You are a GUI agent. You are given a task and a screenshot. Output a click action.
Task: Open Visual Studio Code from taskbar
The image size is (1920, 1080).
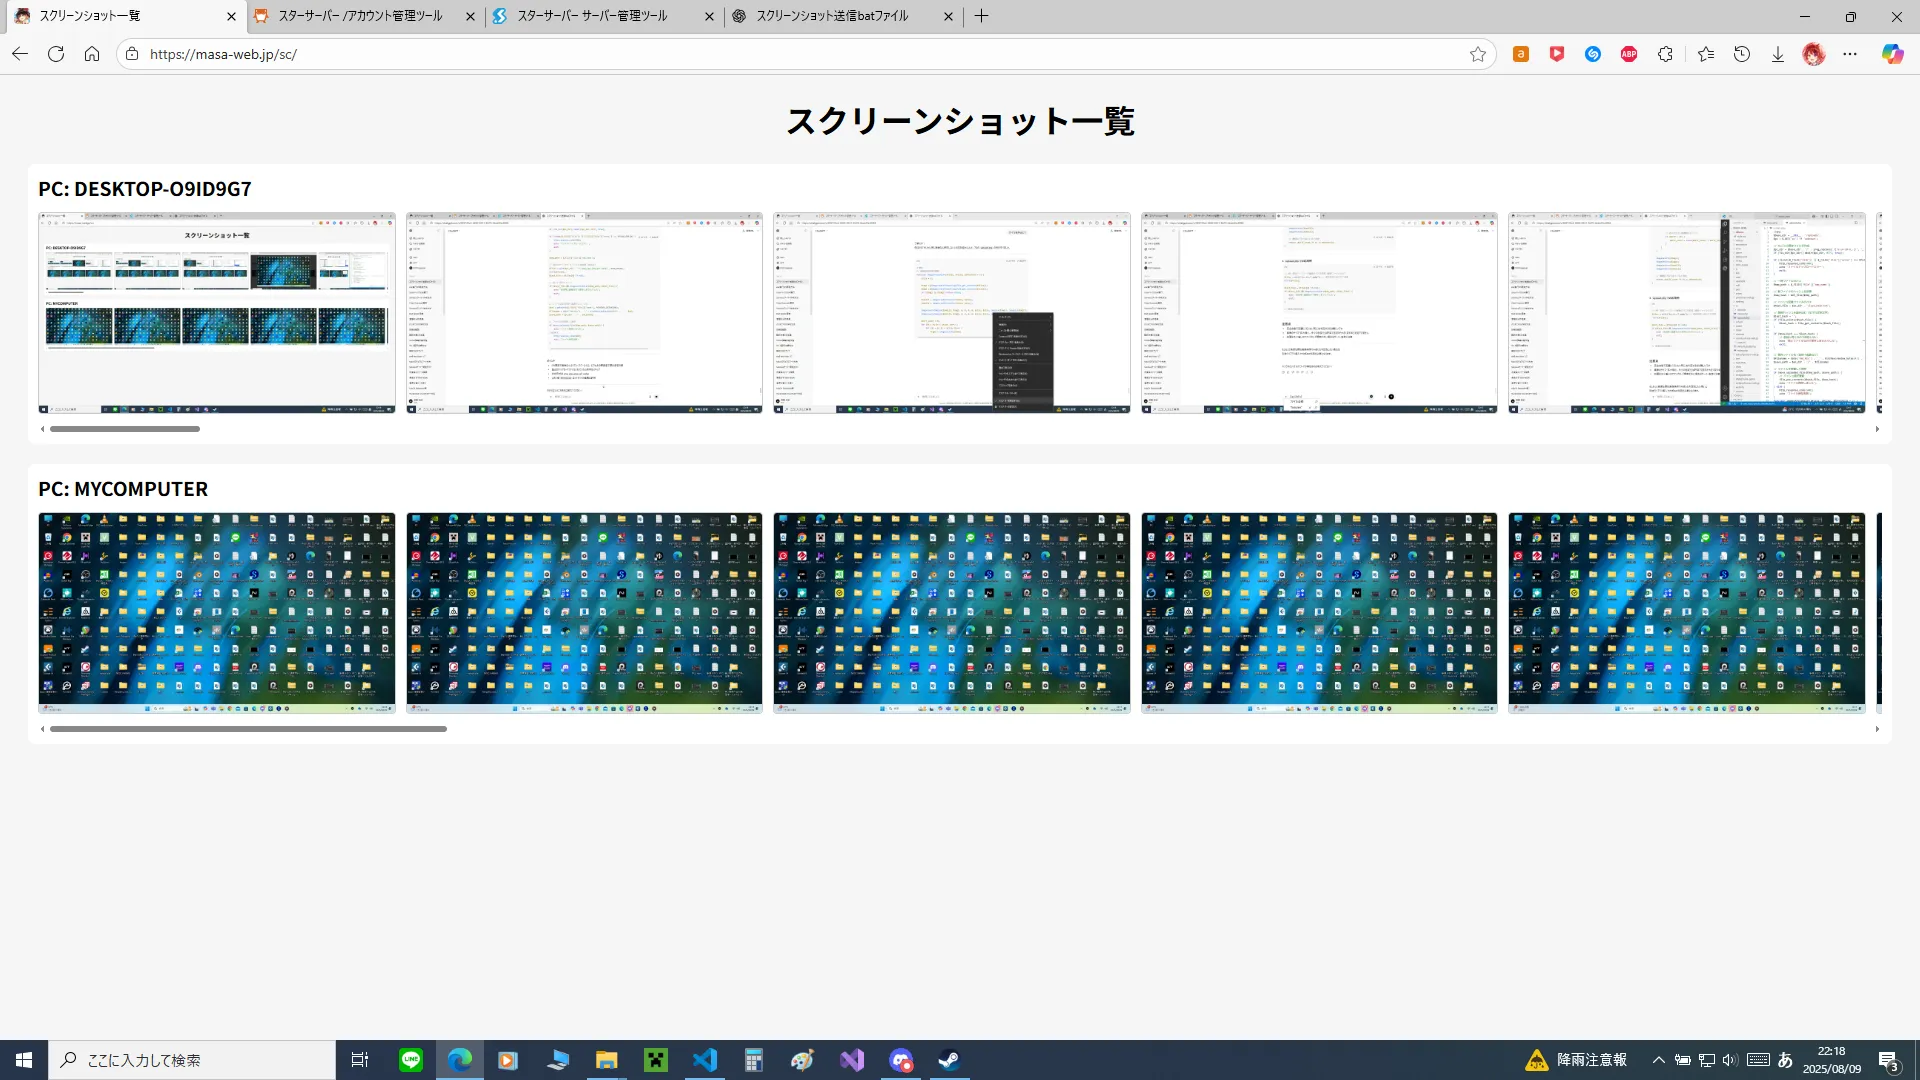pyautogui.click(x=705, y=1060)
